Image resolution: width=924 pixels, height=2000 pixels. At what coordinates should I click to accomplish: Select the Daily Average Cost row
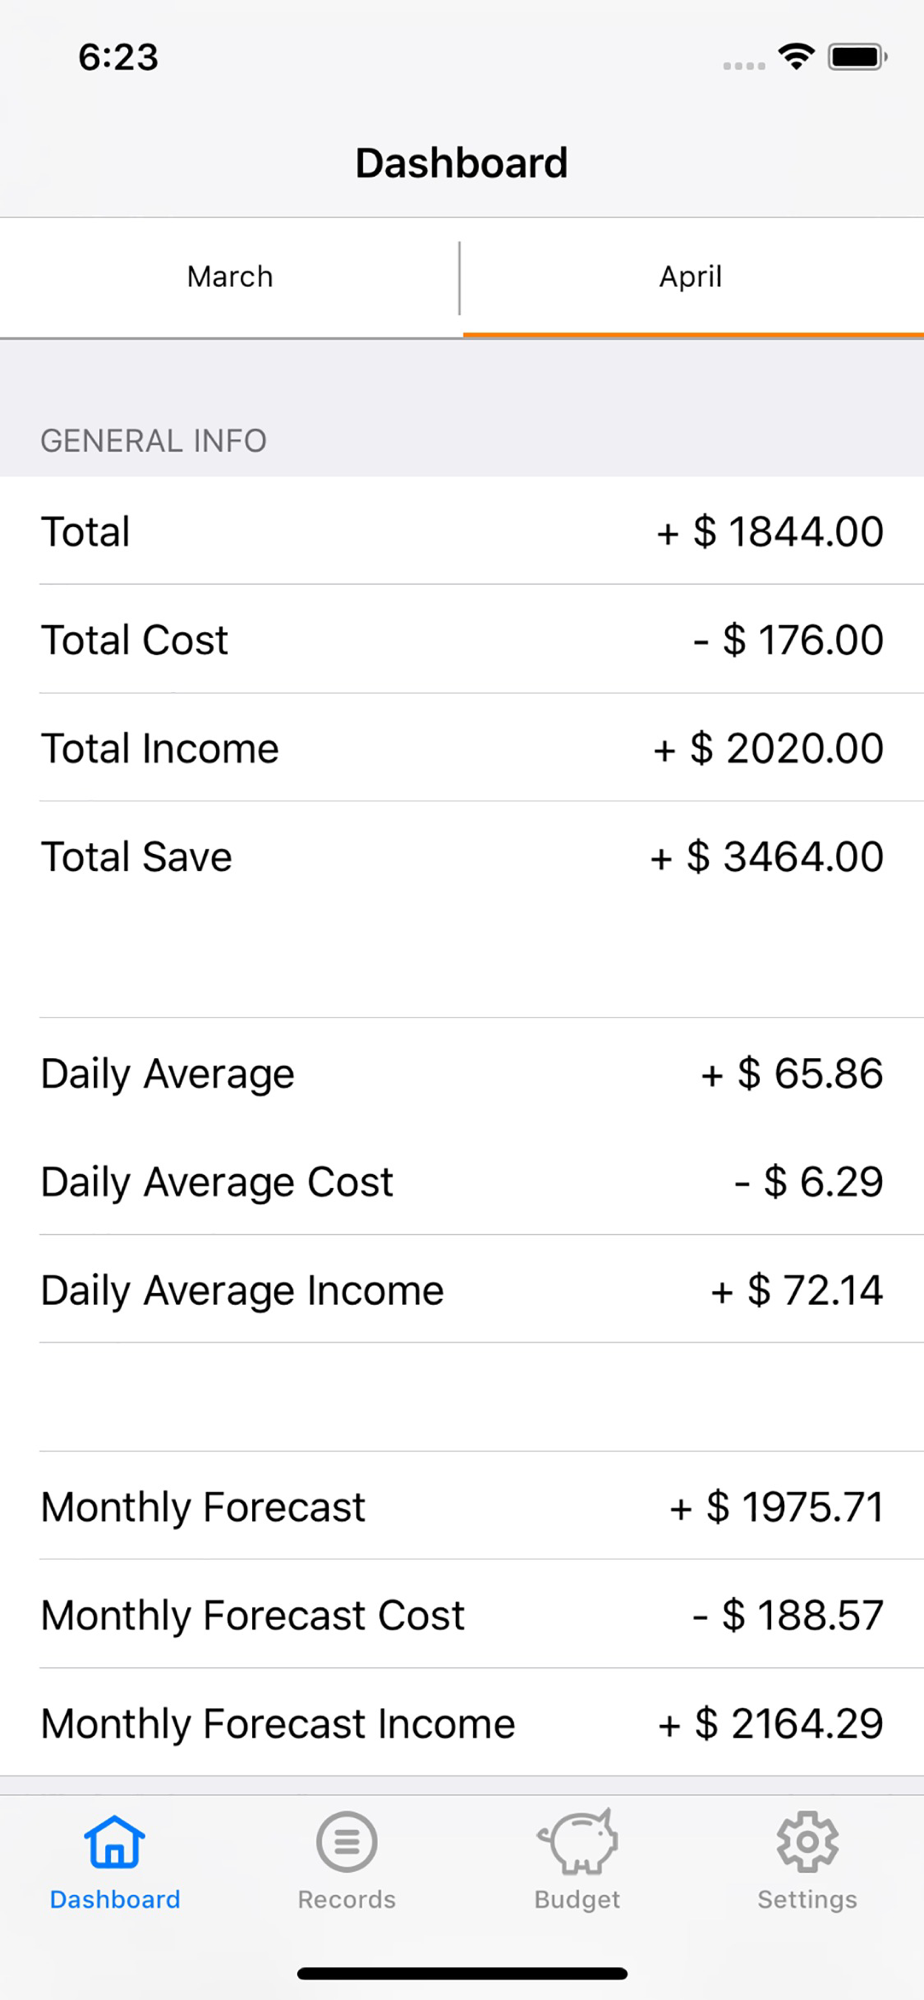(462, 1181)
